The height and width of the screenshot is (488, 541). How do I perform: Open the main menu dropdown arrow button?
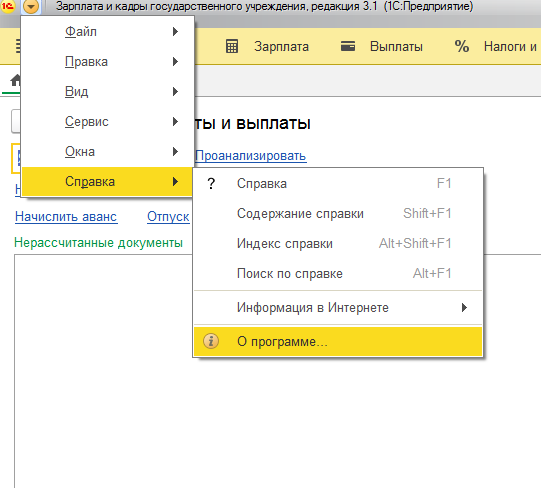(31, 6)
